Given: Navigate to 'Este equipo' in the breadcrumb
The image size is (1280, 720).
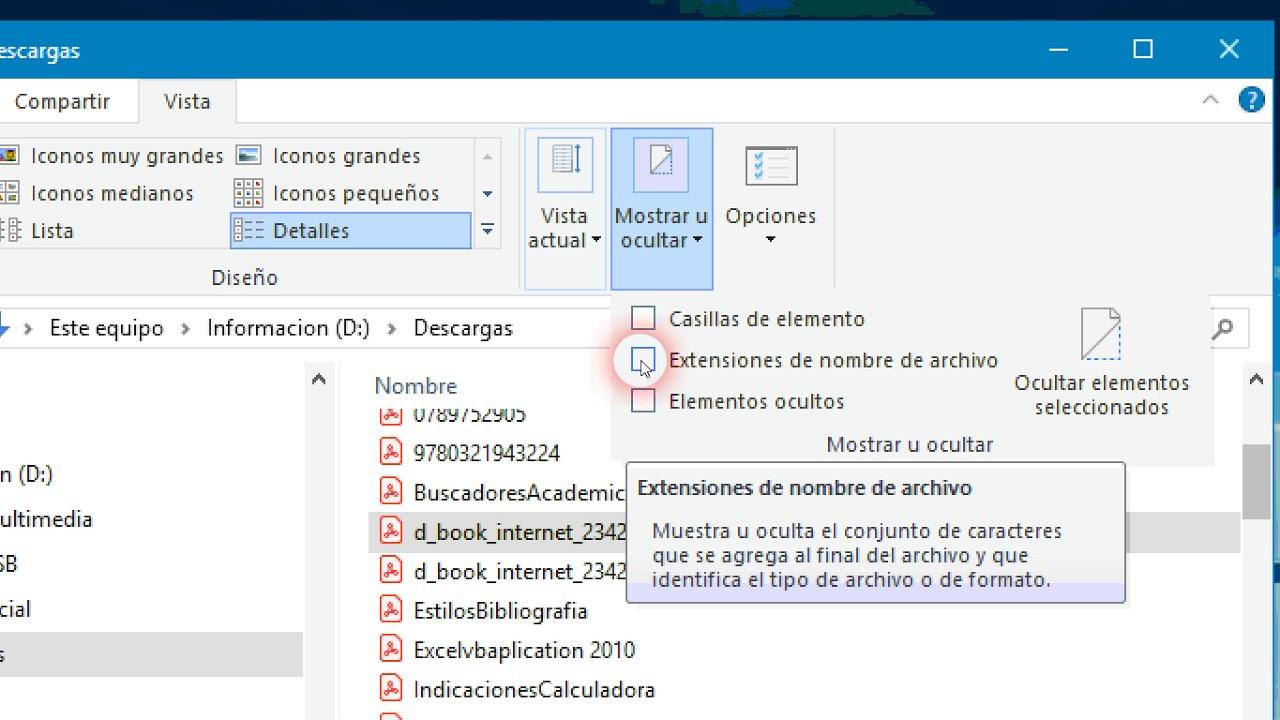Looking at the screenshot, I should 106,328.
